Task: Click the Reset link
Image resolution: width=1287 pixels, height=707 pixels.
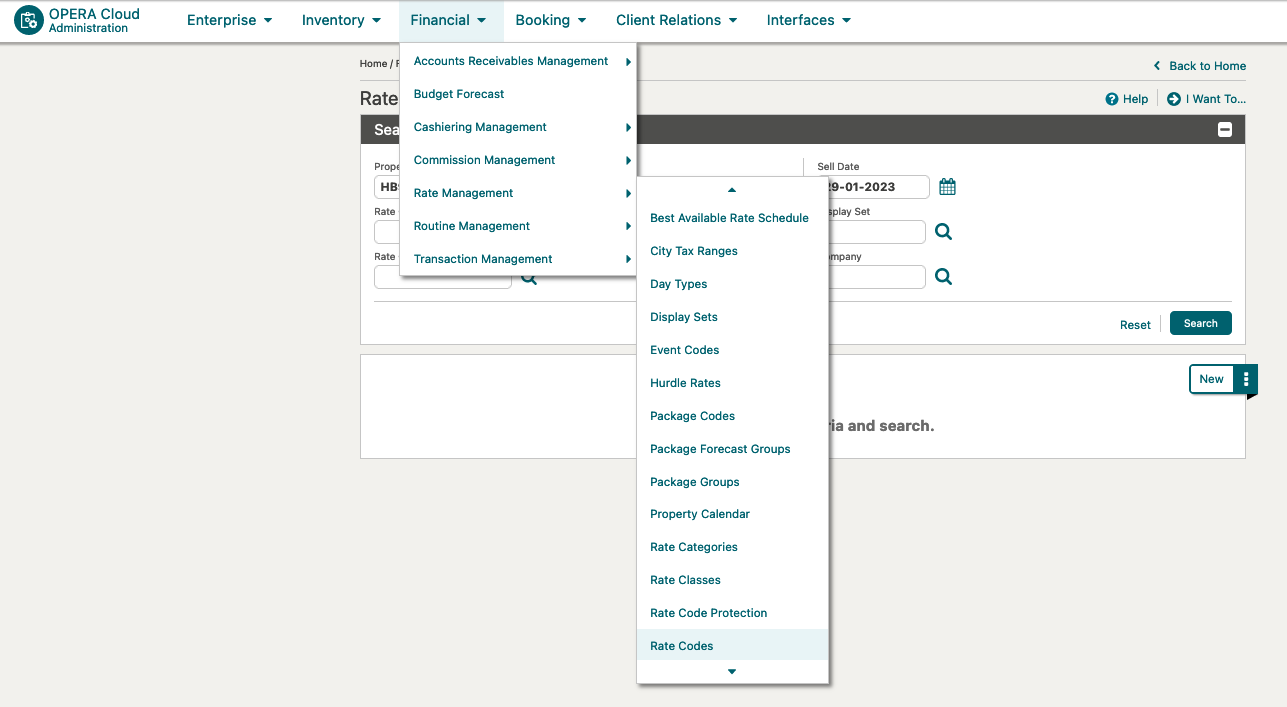Action: point(1135,325)
